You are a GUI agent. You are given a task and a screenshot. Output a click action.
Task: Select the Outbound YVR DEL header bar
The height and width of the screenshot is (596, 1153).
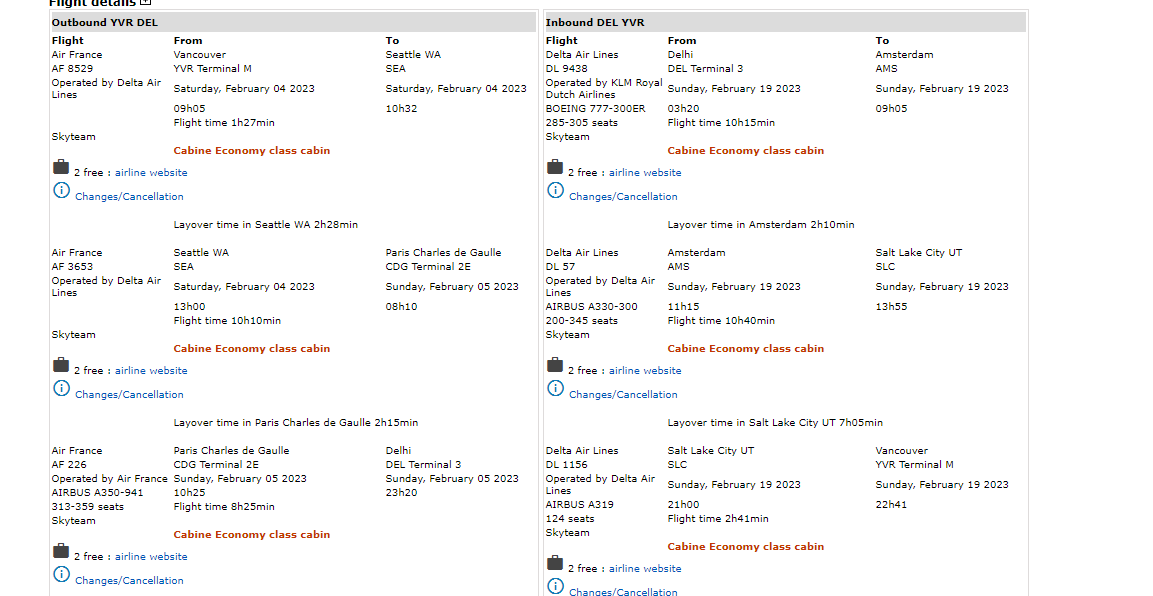point(293,22)
